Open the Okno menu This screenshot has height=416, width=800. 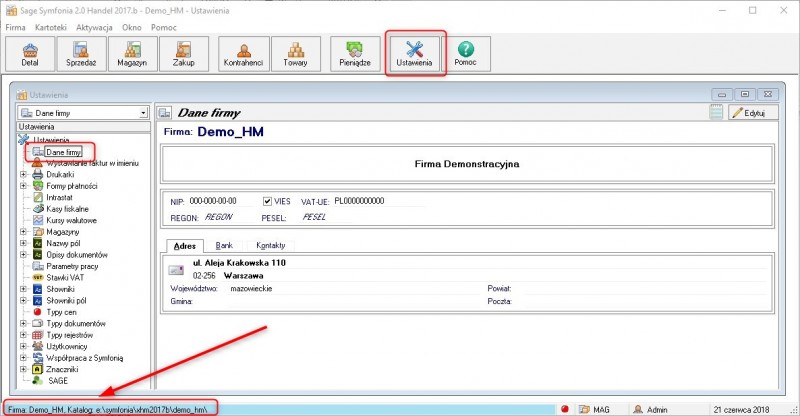click(132, 28)
